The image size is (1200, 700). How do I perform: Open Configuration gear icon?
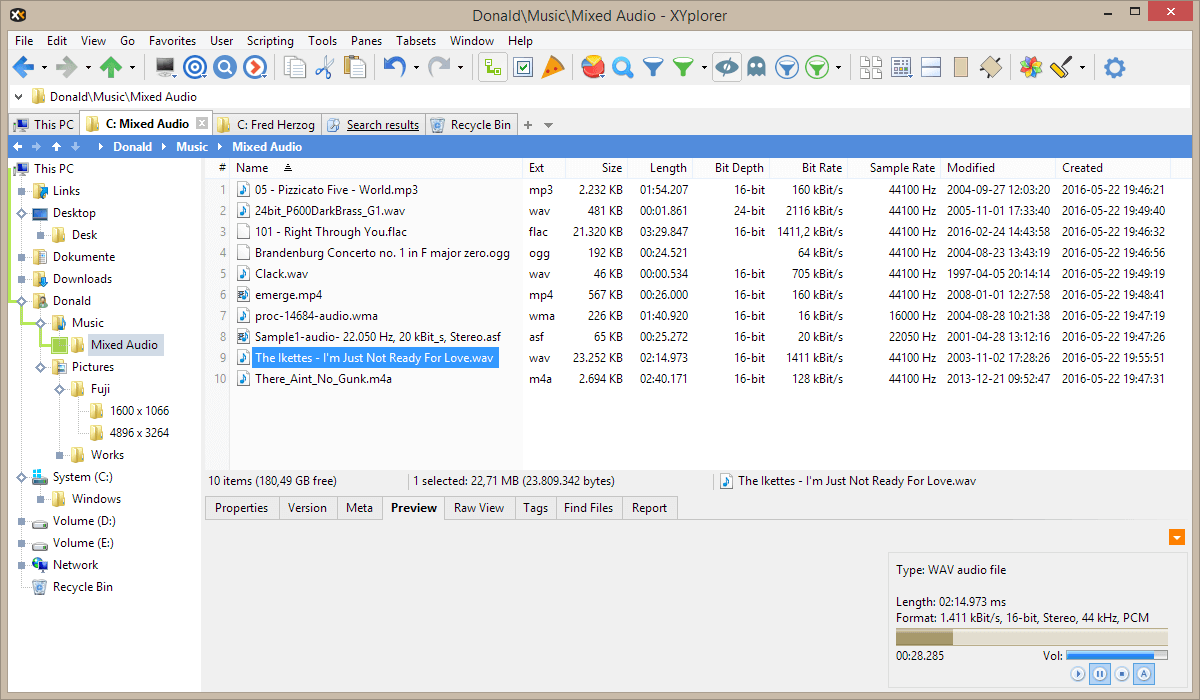coord(1114,67)
